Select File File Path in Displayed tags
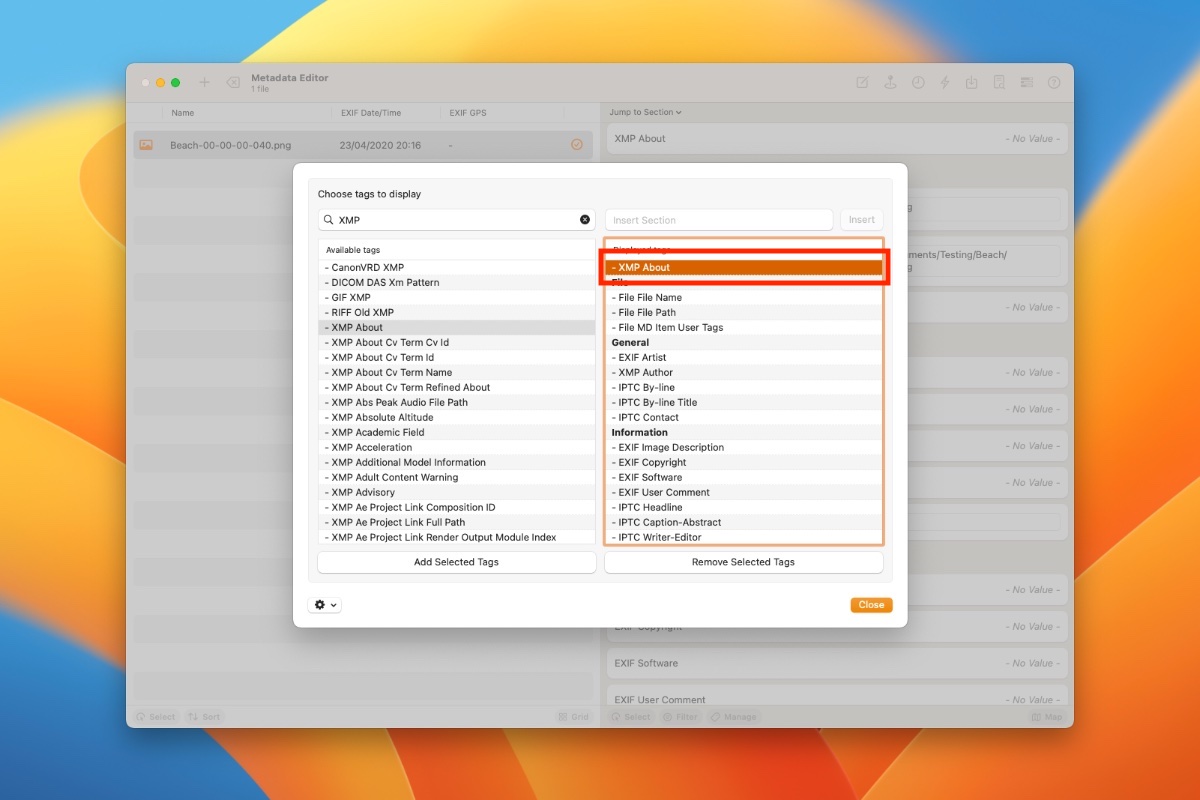1200x800 pixels. [x=744, y=312]
